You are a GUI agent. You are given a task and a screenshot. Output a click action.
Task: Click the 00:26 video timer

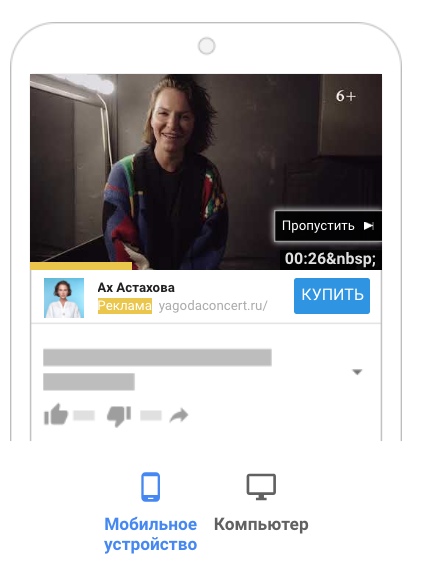(x=331, y=259)
